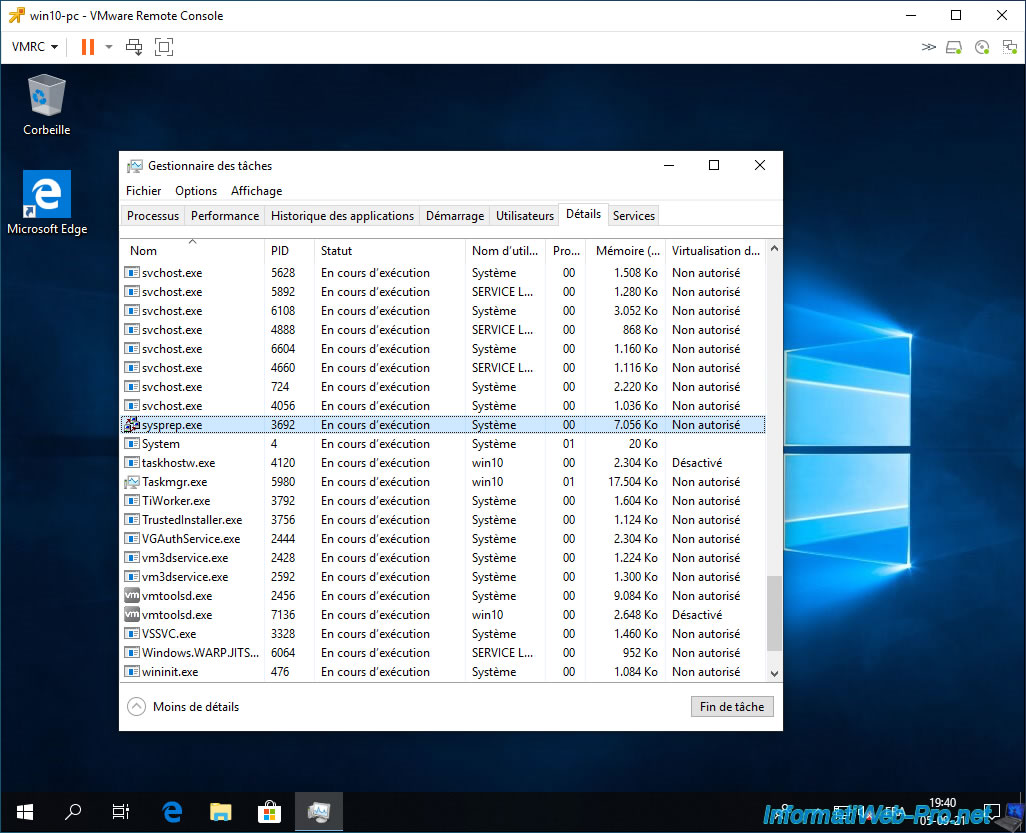The width and height of the screenshot is (1026, 833).
Task: Click the CD/DVD drive device icon in VMRC
Action: pos(982,46)
